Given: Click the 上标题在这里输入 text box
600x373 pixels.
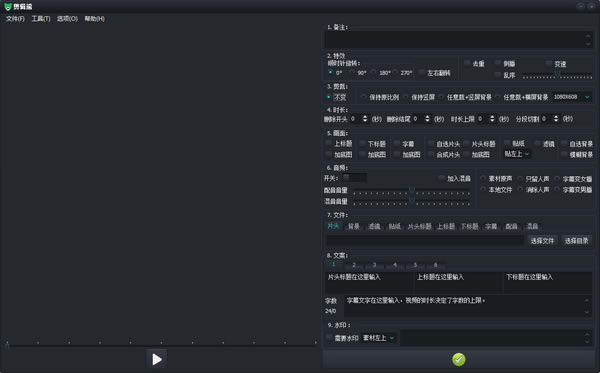Looking at the screenshot, I should (x=458, y=282).
